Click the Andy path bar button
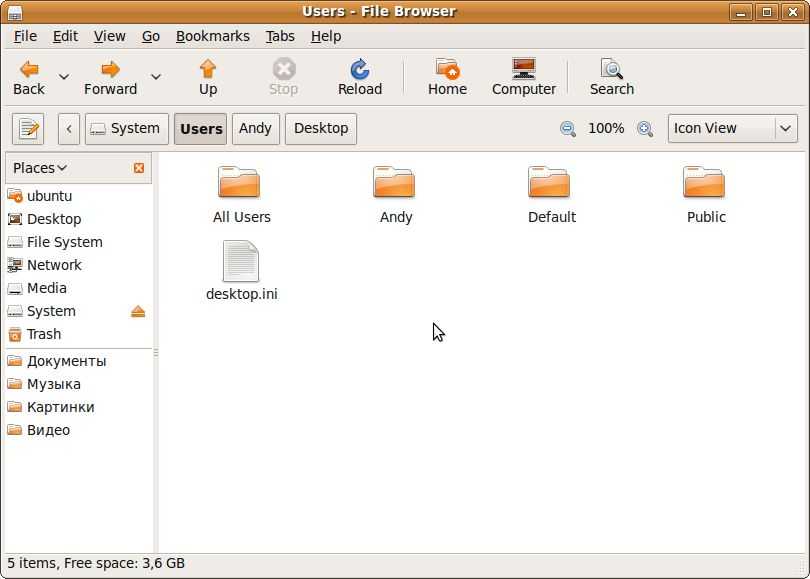This screenshot has height=579, width=810. pos(255,129)
